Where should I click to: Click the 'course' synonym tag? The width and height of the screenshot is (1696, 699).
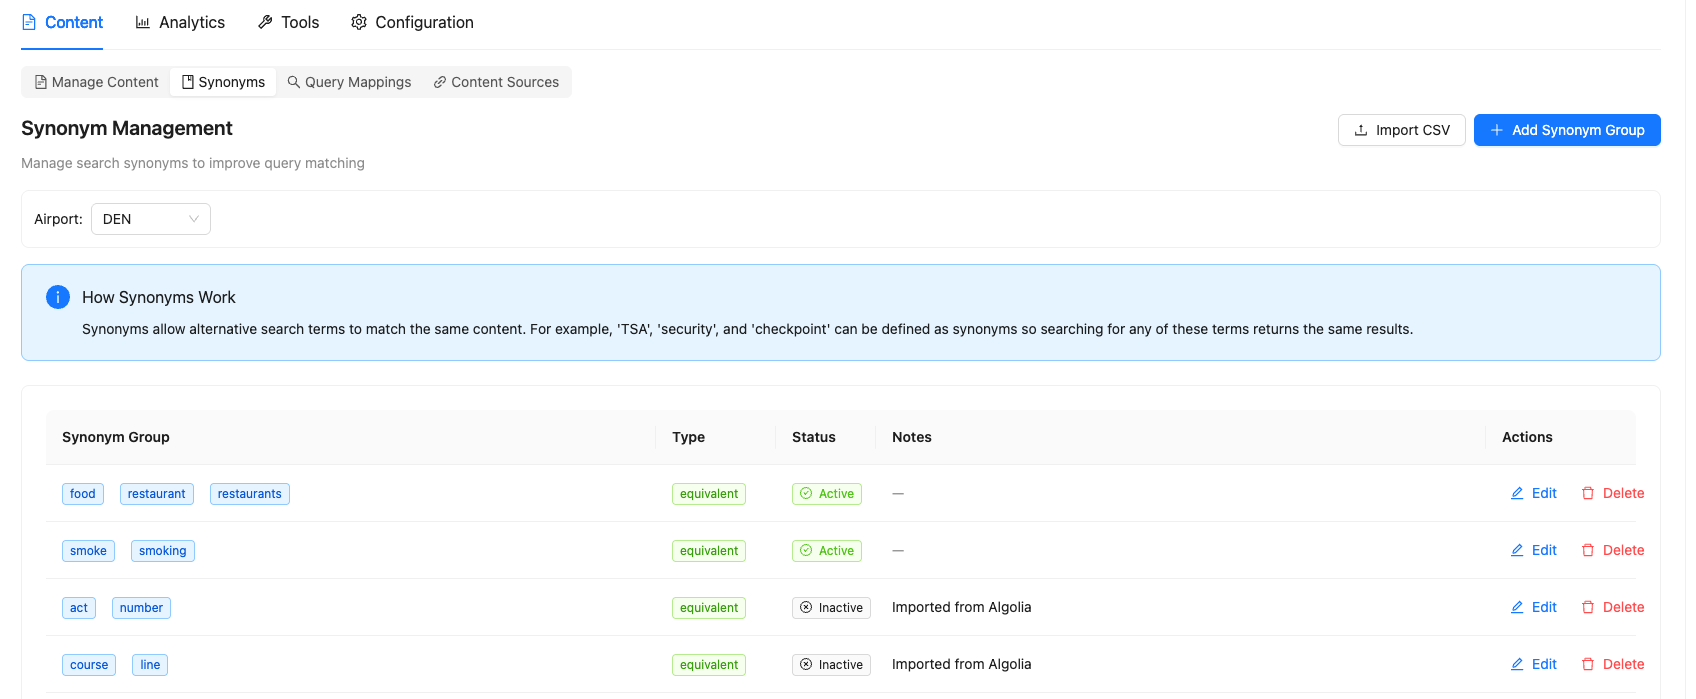(x=89, y=665)
